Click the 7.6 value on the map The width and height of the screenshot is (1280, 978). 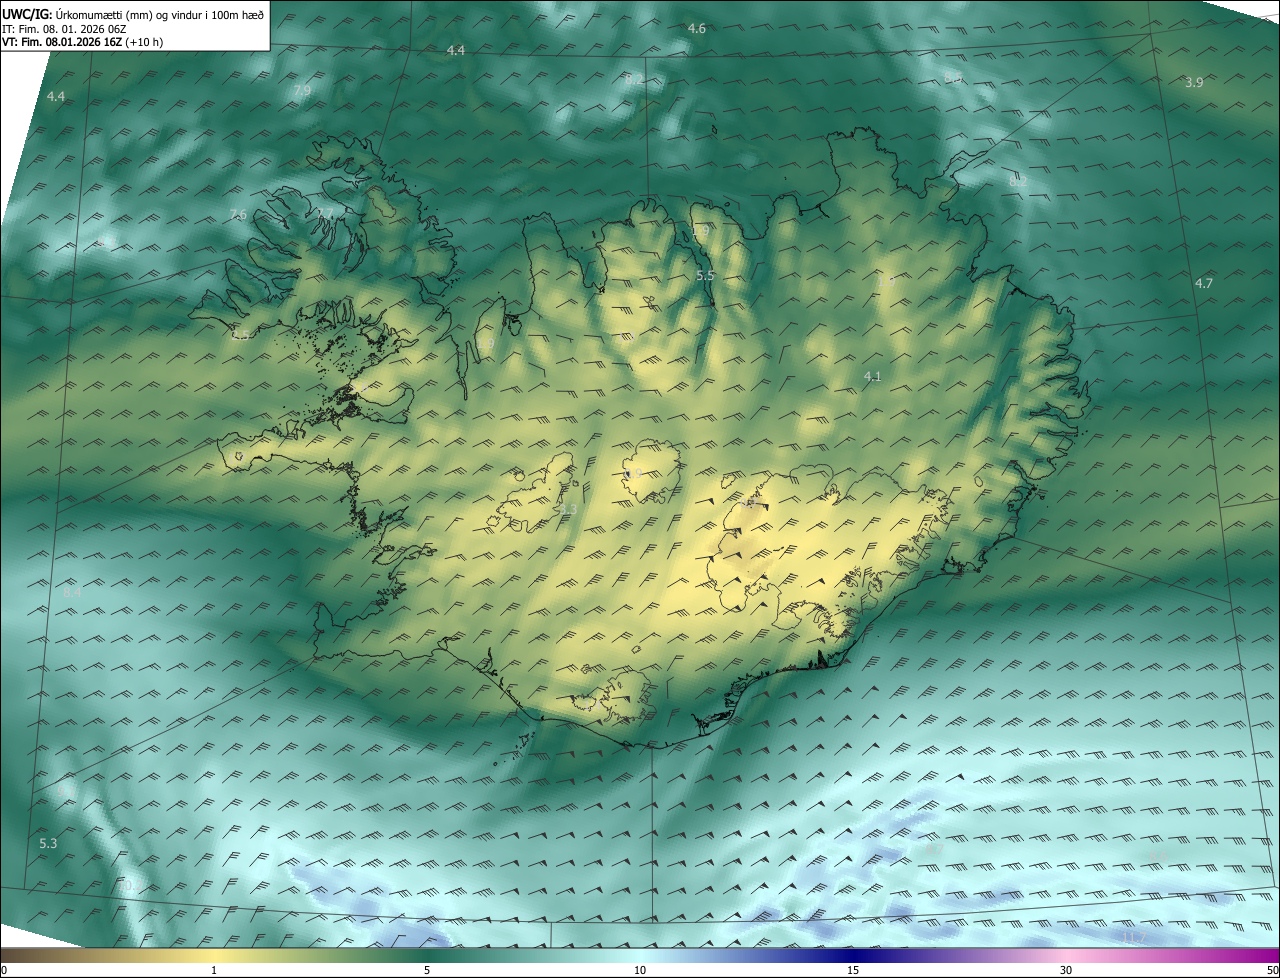tap(237, 215)
